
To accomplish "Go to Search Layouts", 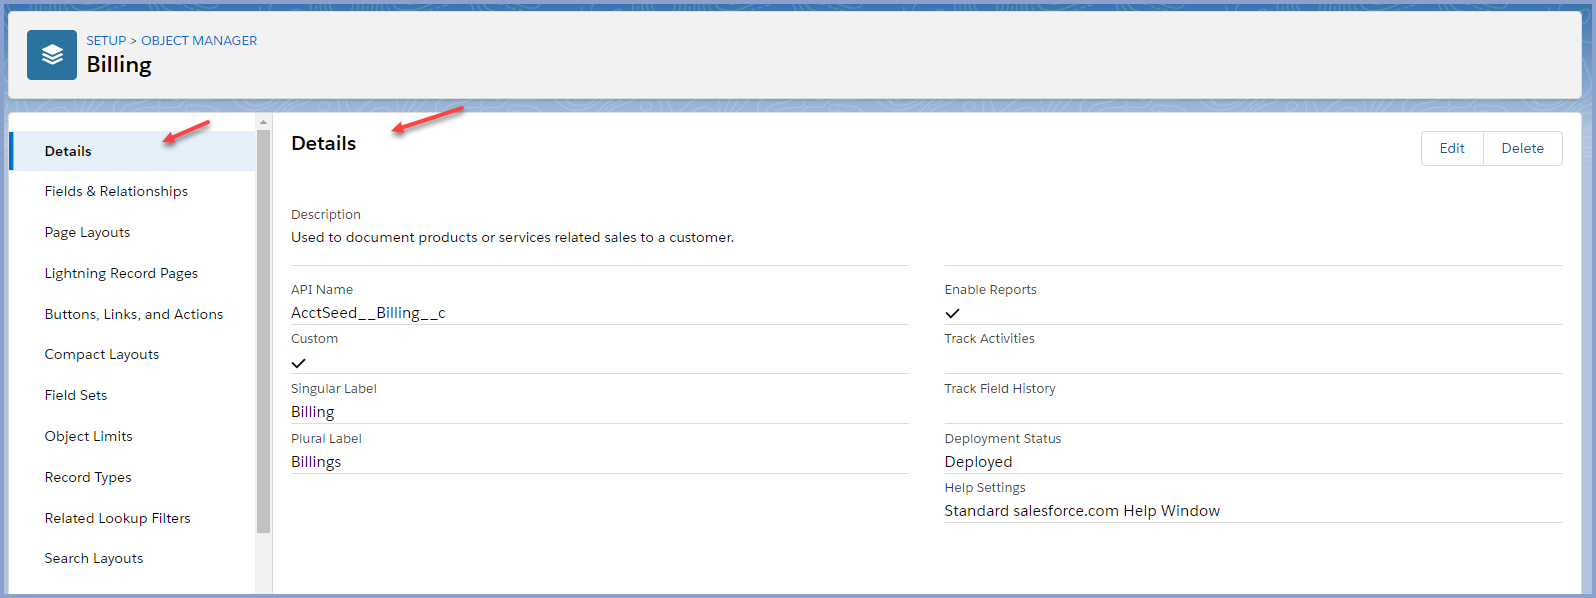I will [x=94, y=558].
